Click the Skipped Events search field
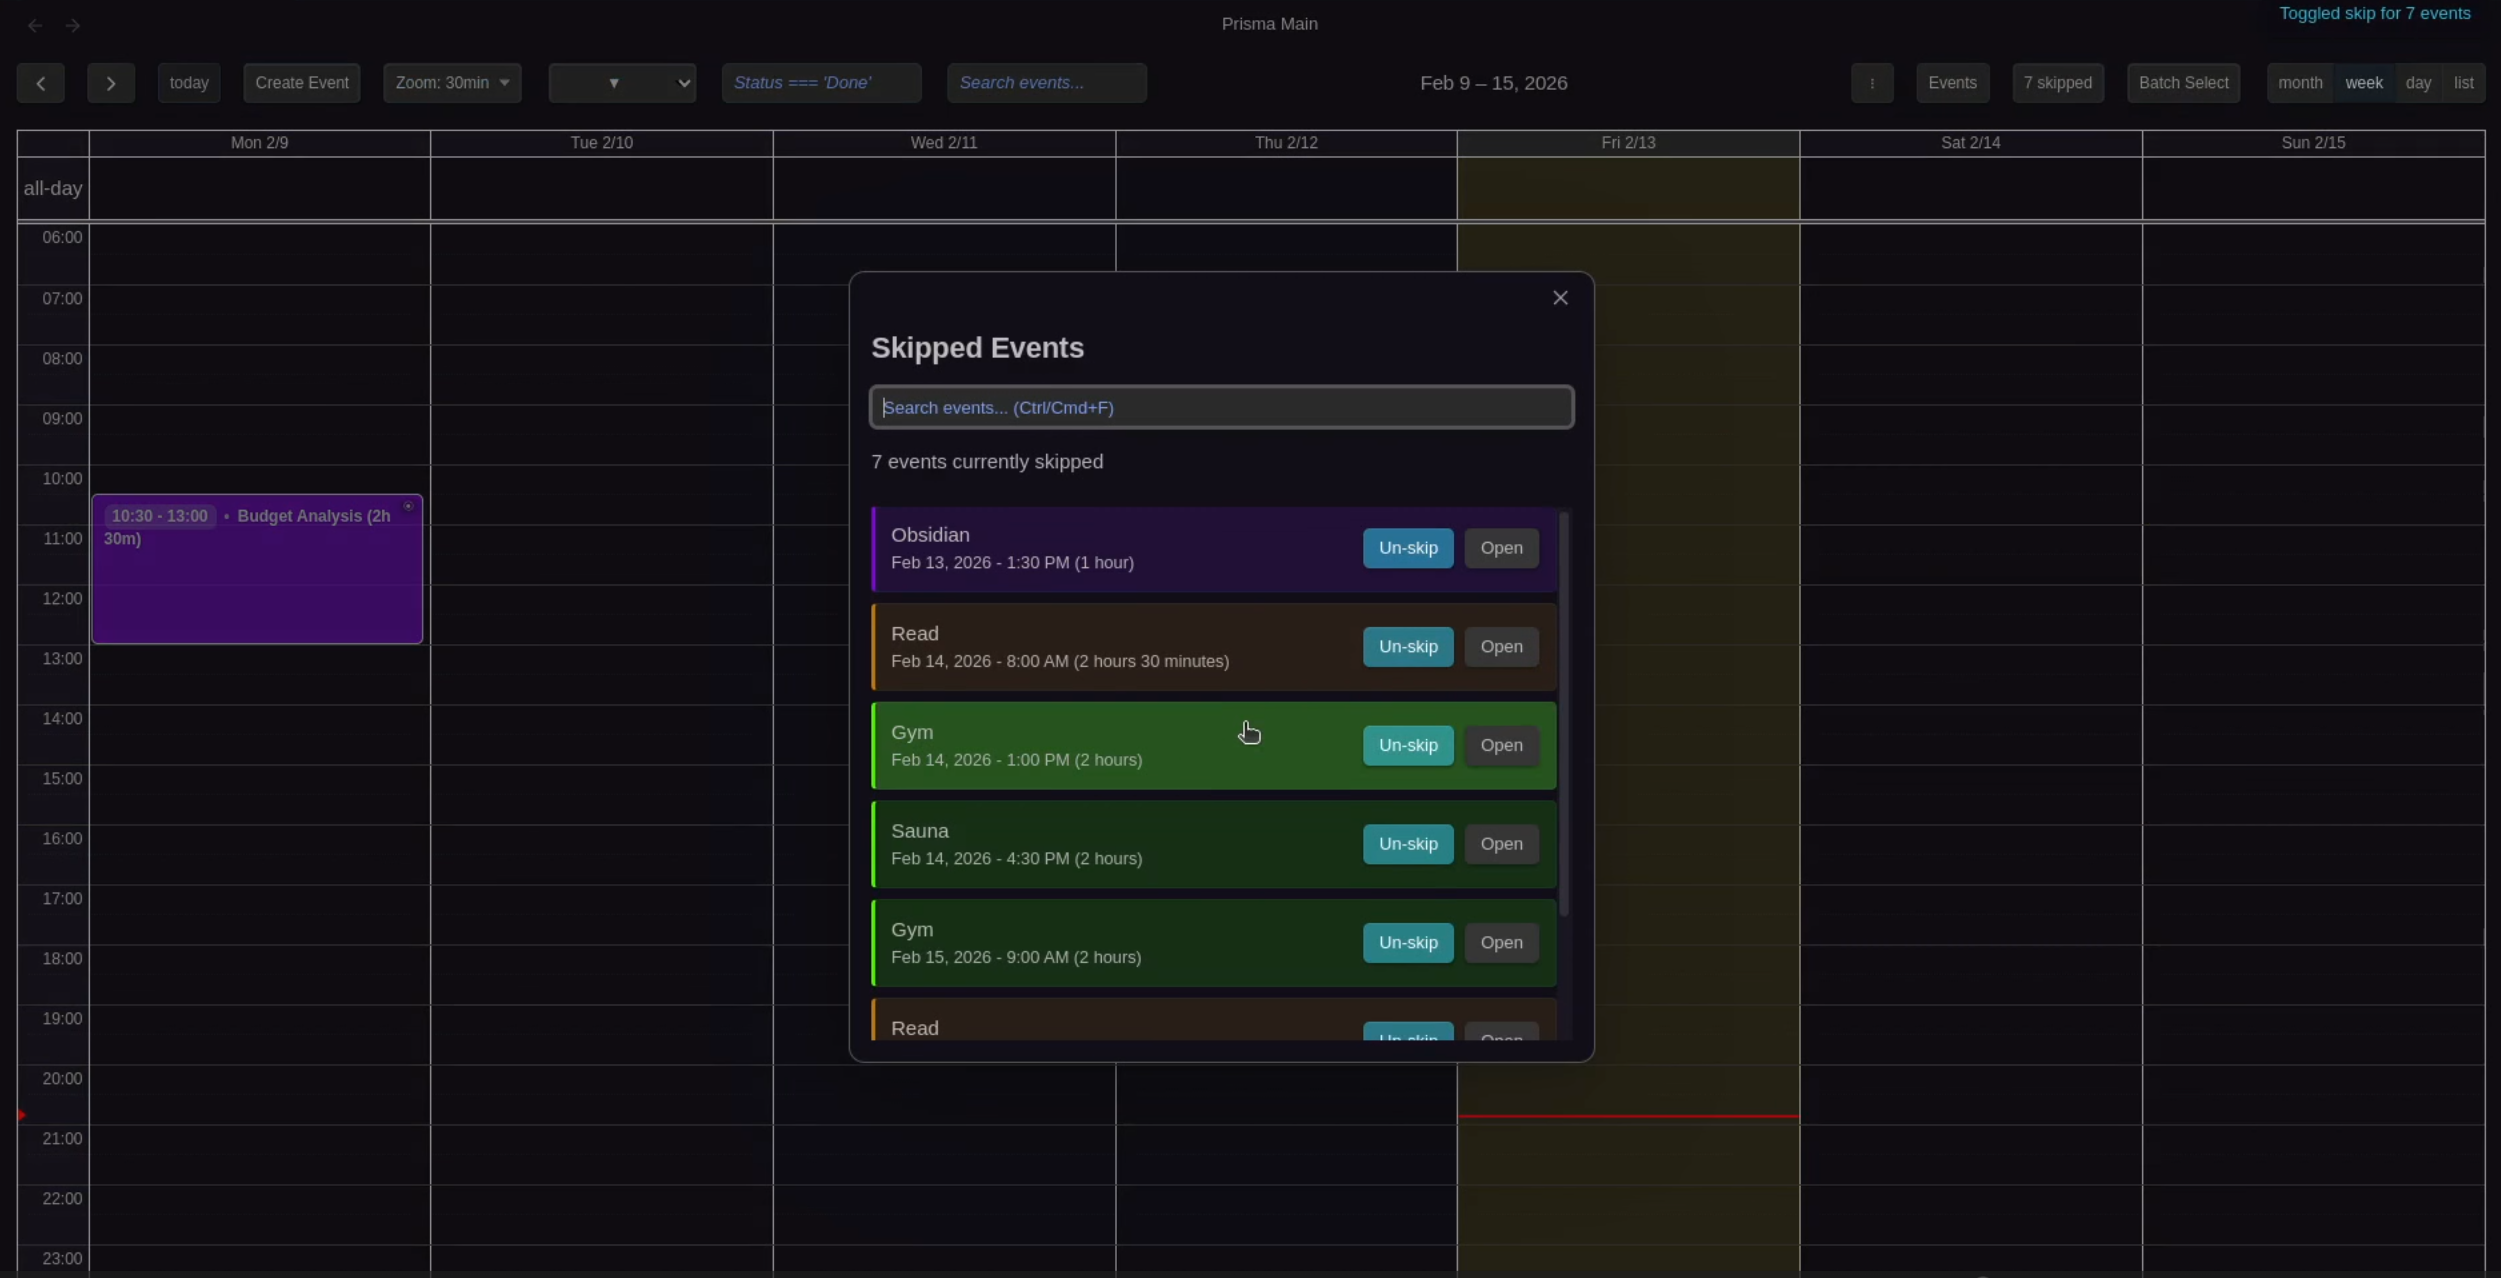 (x=1220, y=407)
